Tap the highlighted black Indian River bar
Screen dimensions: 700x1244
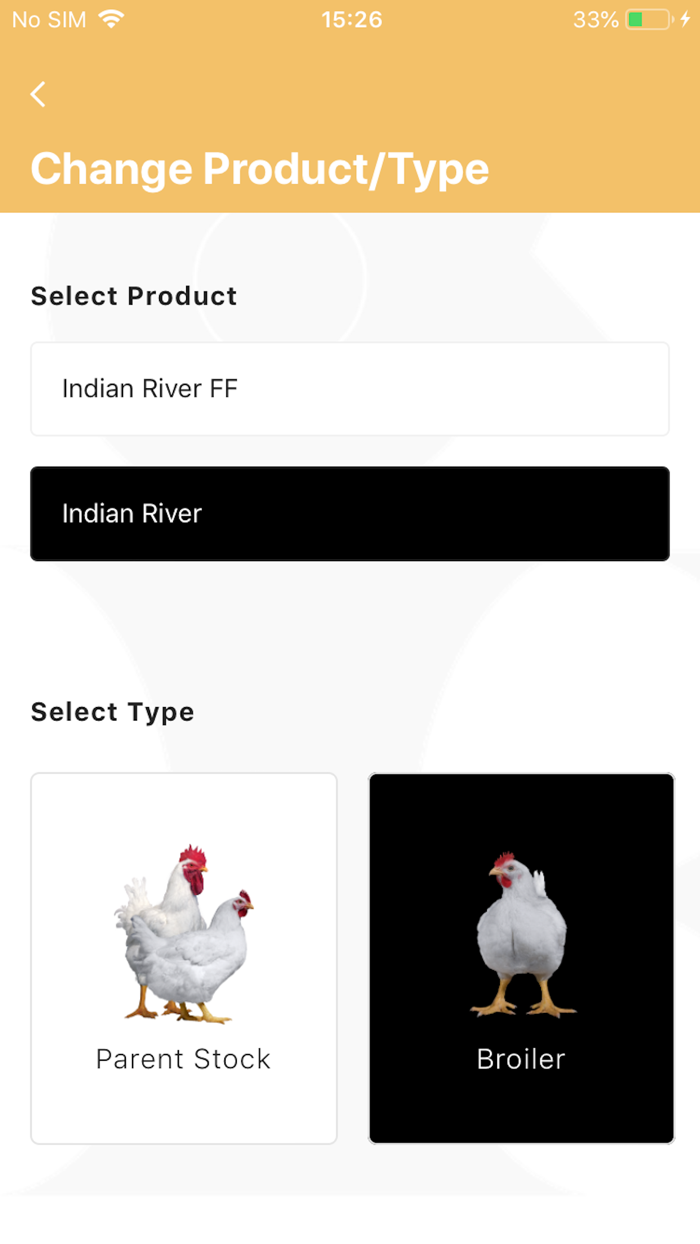pyautogui.click(x=349, y=513)
